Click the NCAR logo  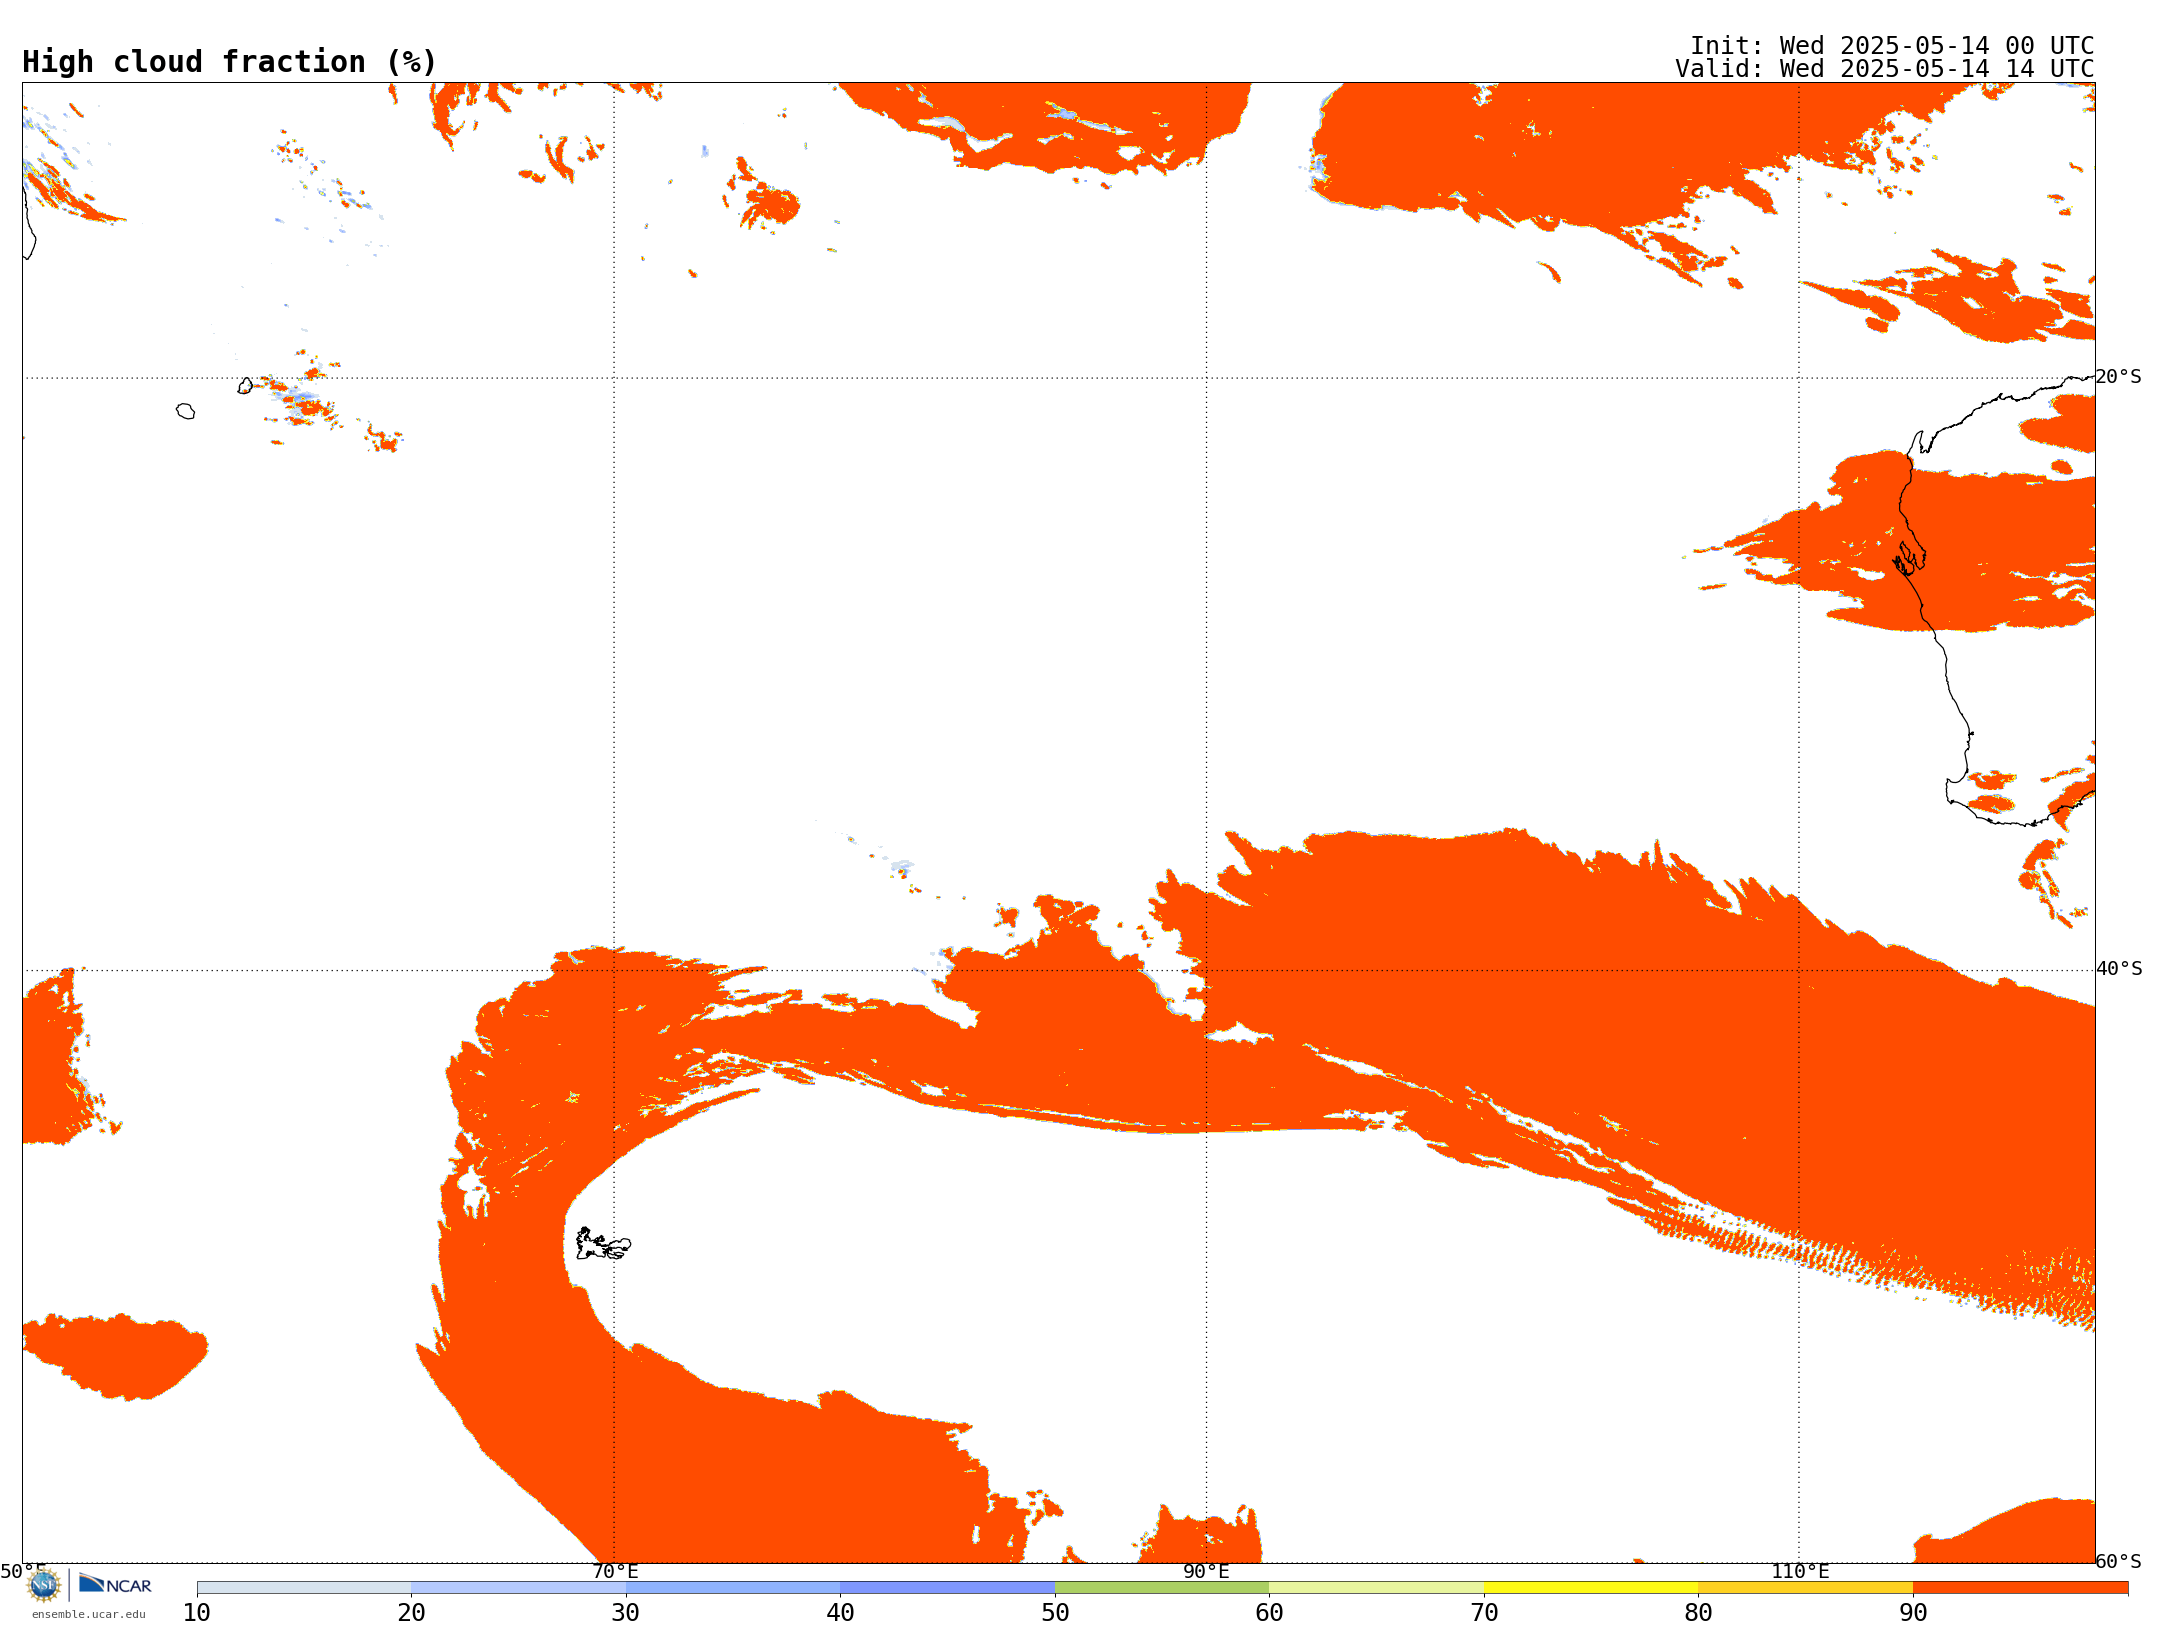(x=115, y=1584)
